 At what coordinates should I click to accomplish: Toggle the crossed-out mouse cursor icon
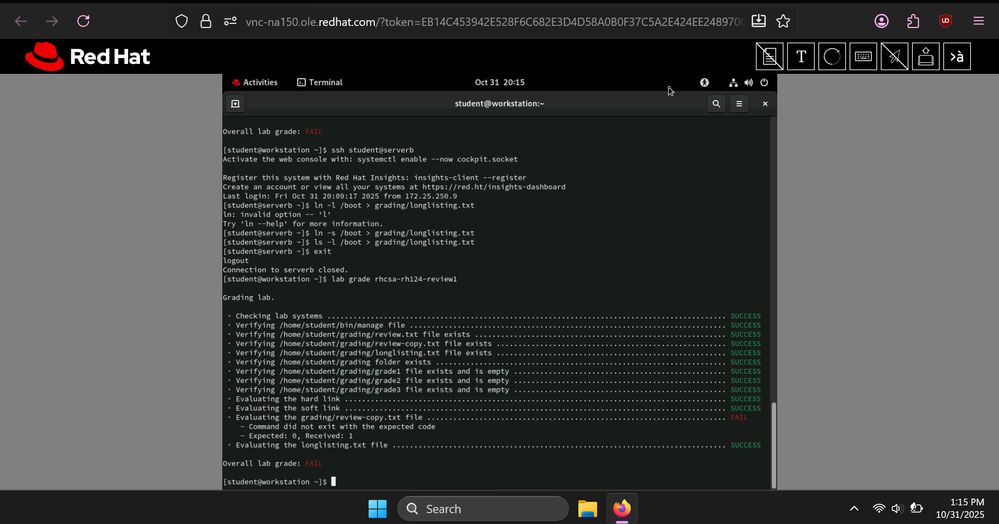895,57
